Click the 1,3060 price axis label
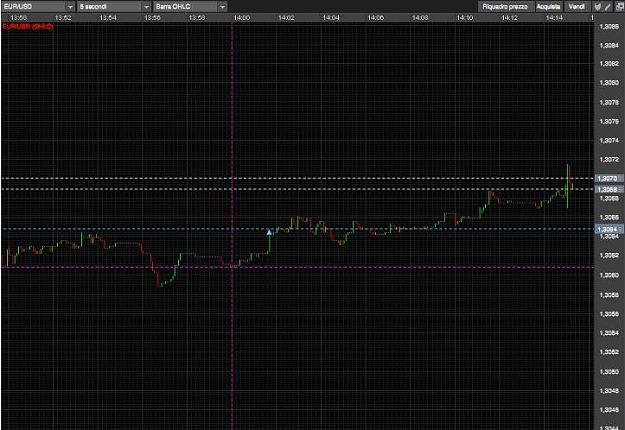This screenshot has width=625, height=430. pyautogui.click(x=609, y=275)
